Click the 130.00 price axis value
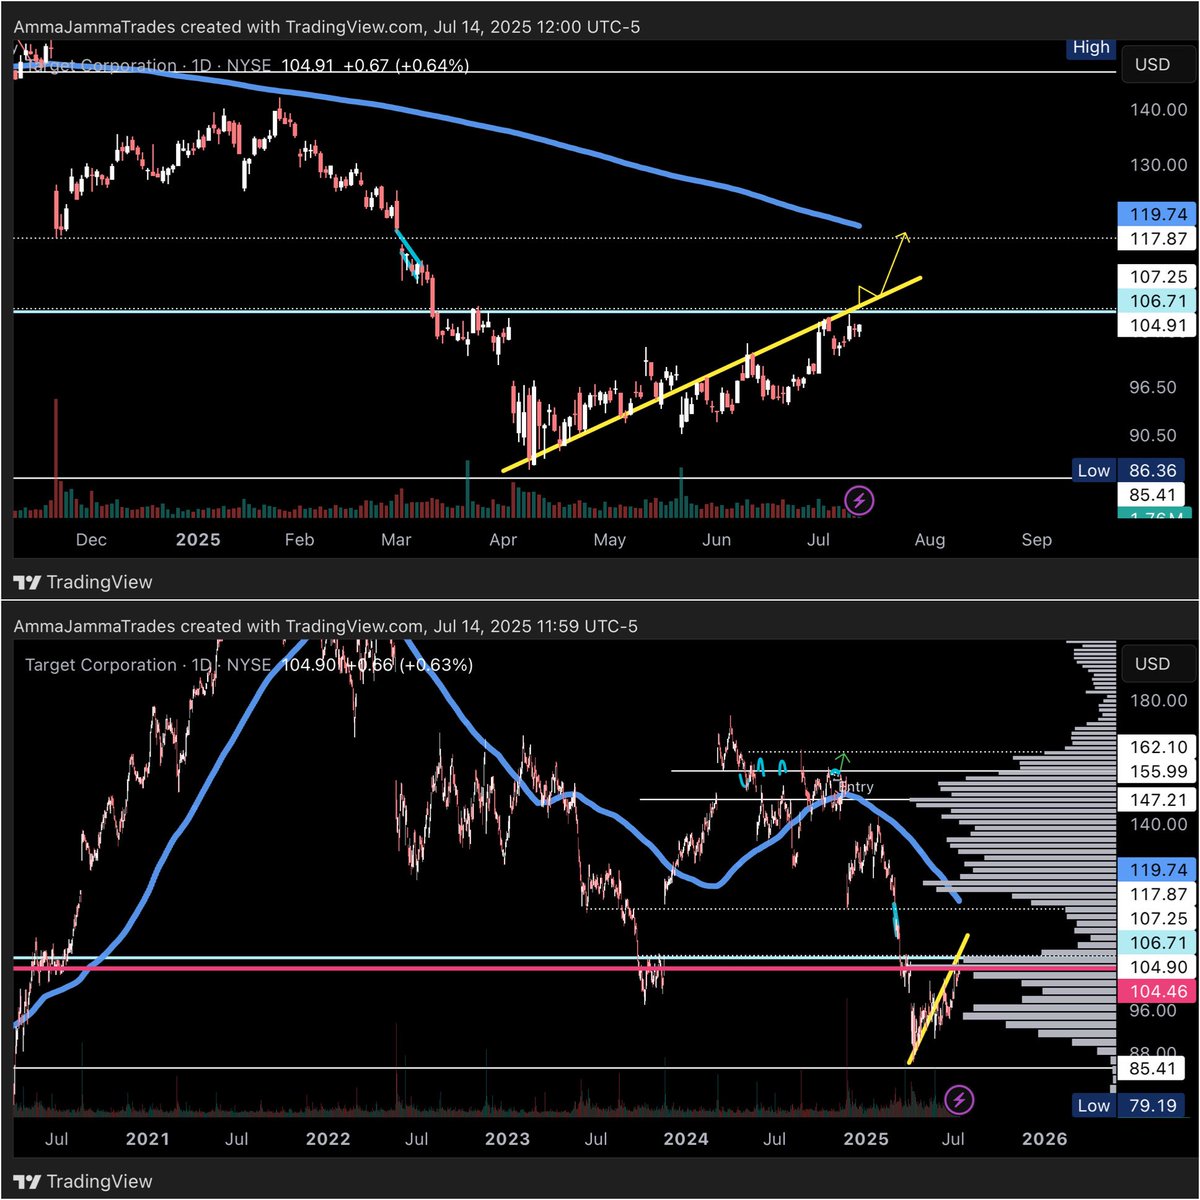Screen dimensions: 1200x1200 (x=1158, y=165)
